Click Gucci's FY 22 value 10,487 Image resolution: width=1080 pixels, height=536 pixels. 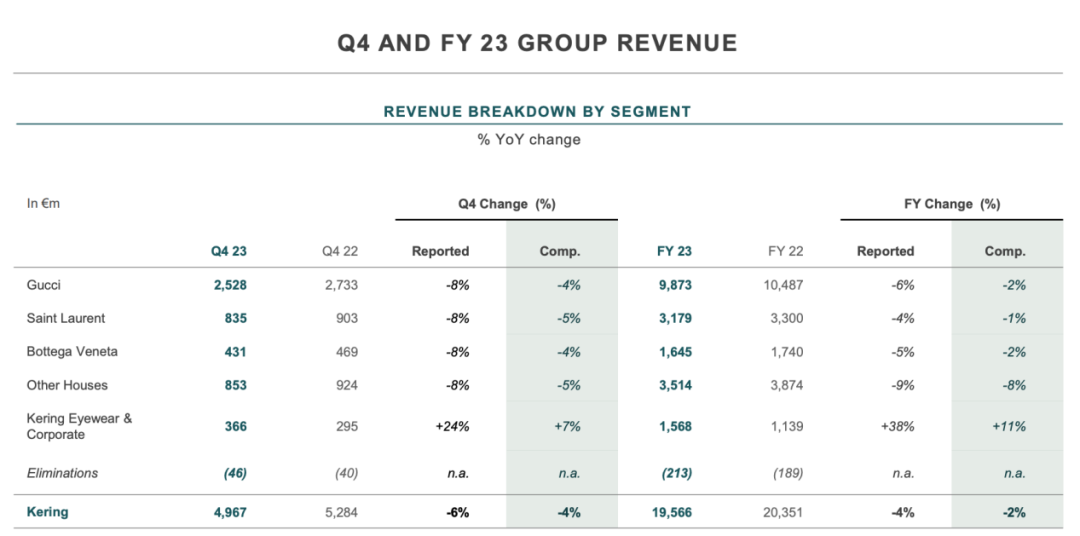coord(781,285)
